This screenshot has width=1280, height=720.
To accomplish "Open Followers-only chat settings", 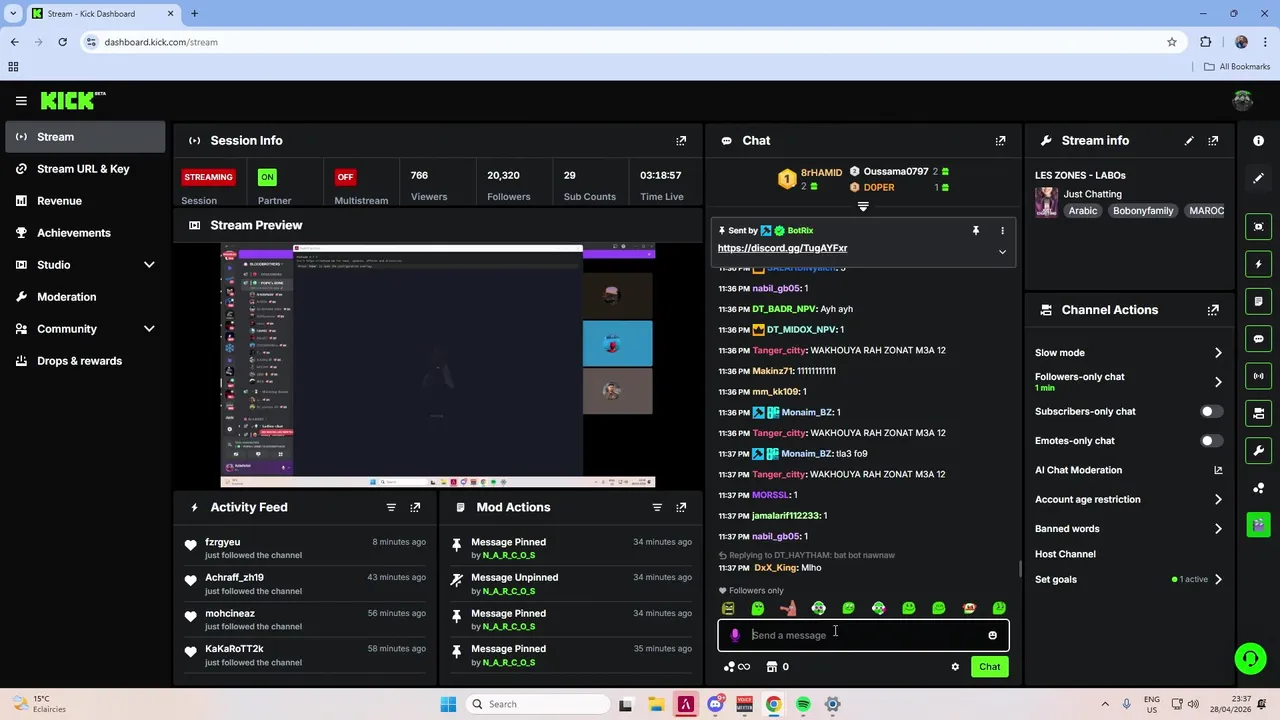I will (1129, 382).
